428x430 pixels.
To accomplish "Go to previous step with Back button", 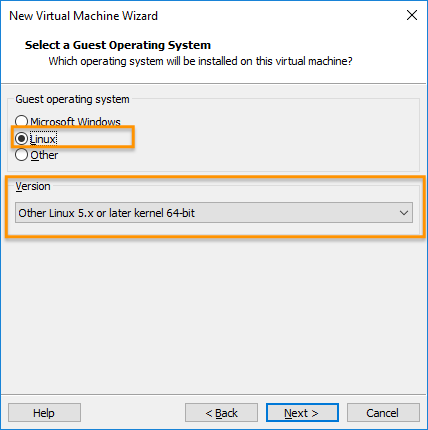I will click(x=221, y=413).
